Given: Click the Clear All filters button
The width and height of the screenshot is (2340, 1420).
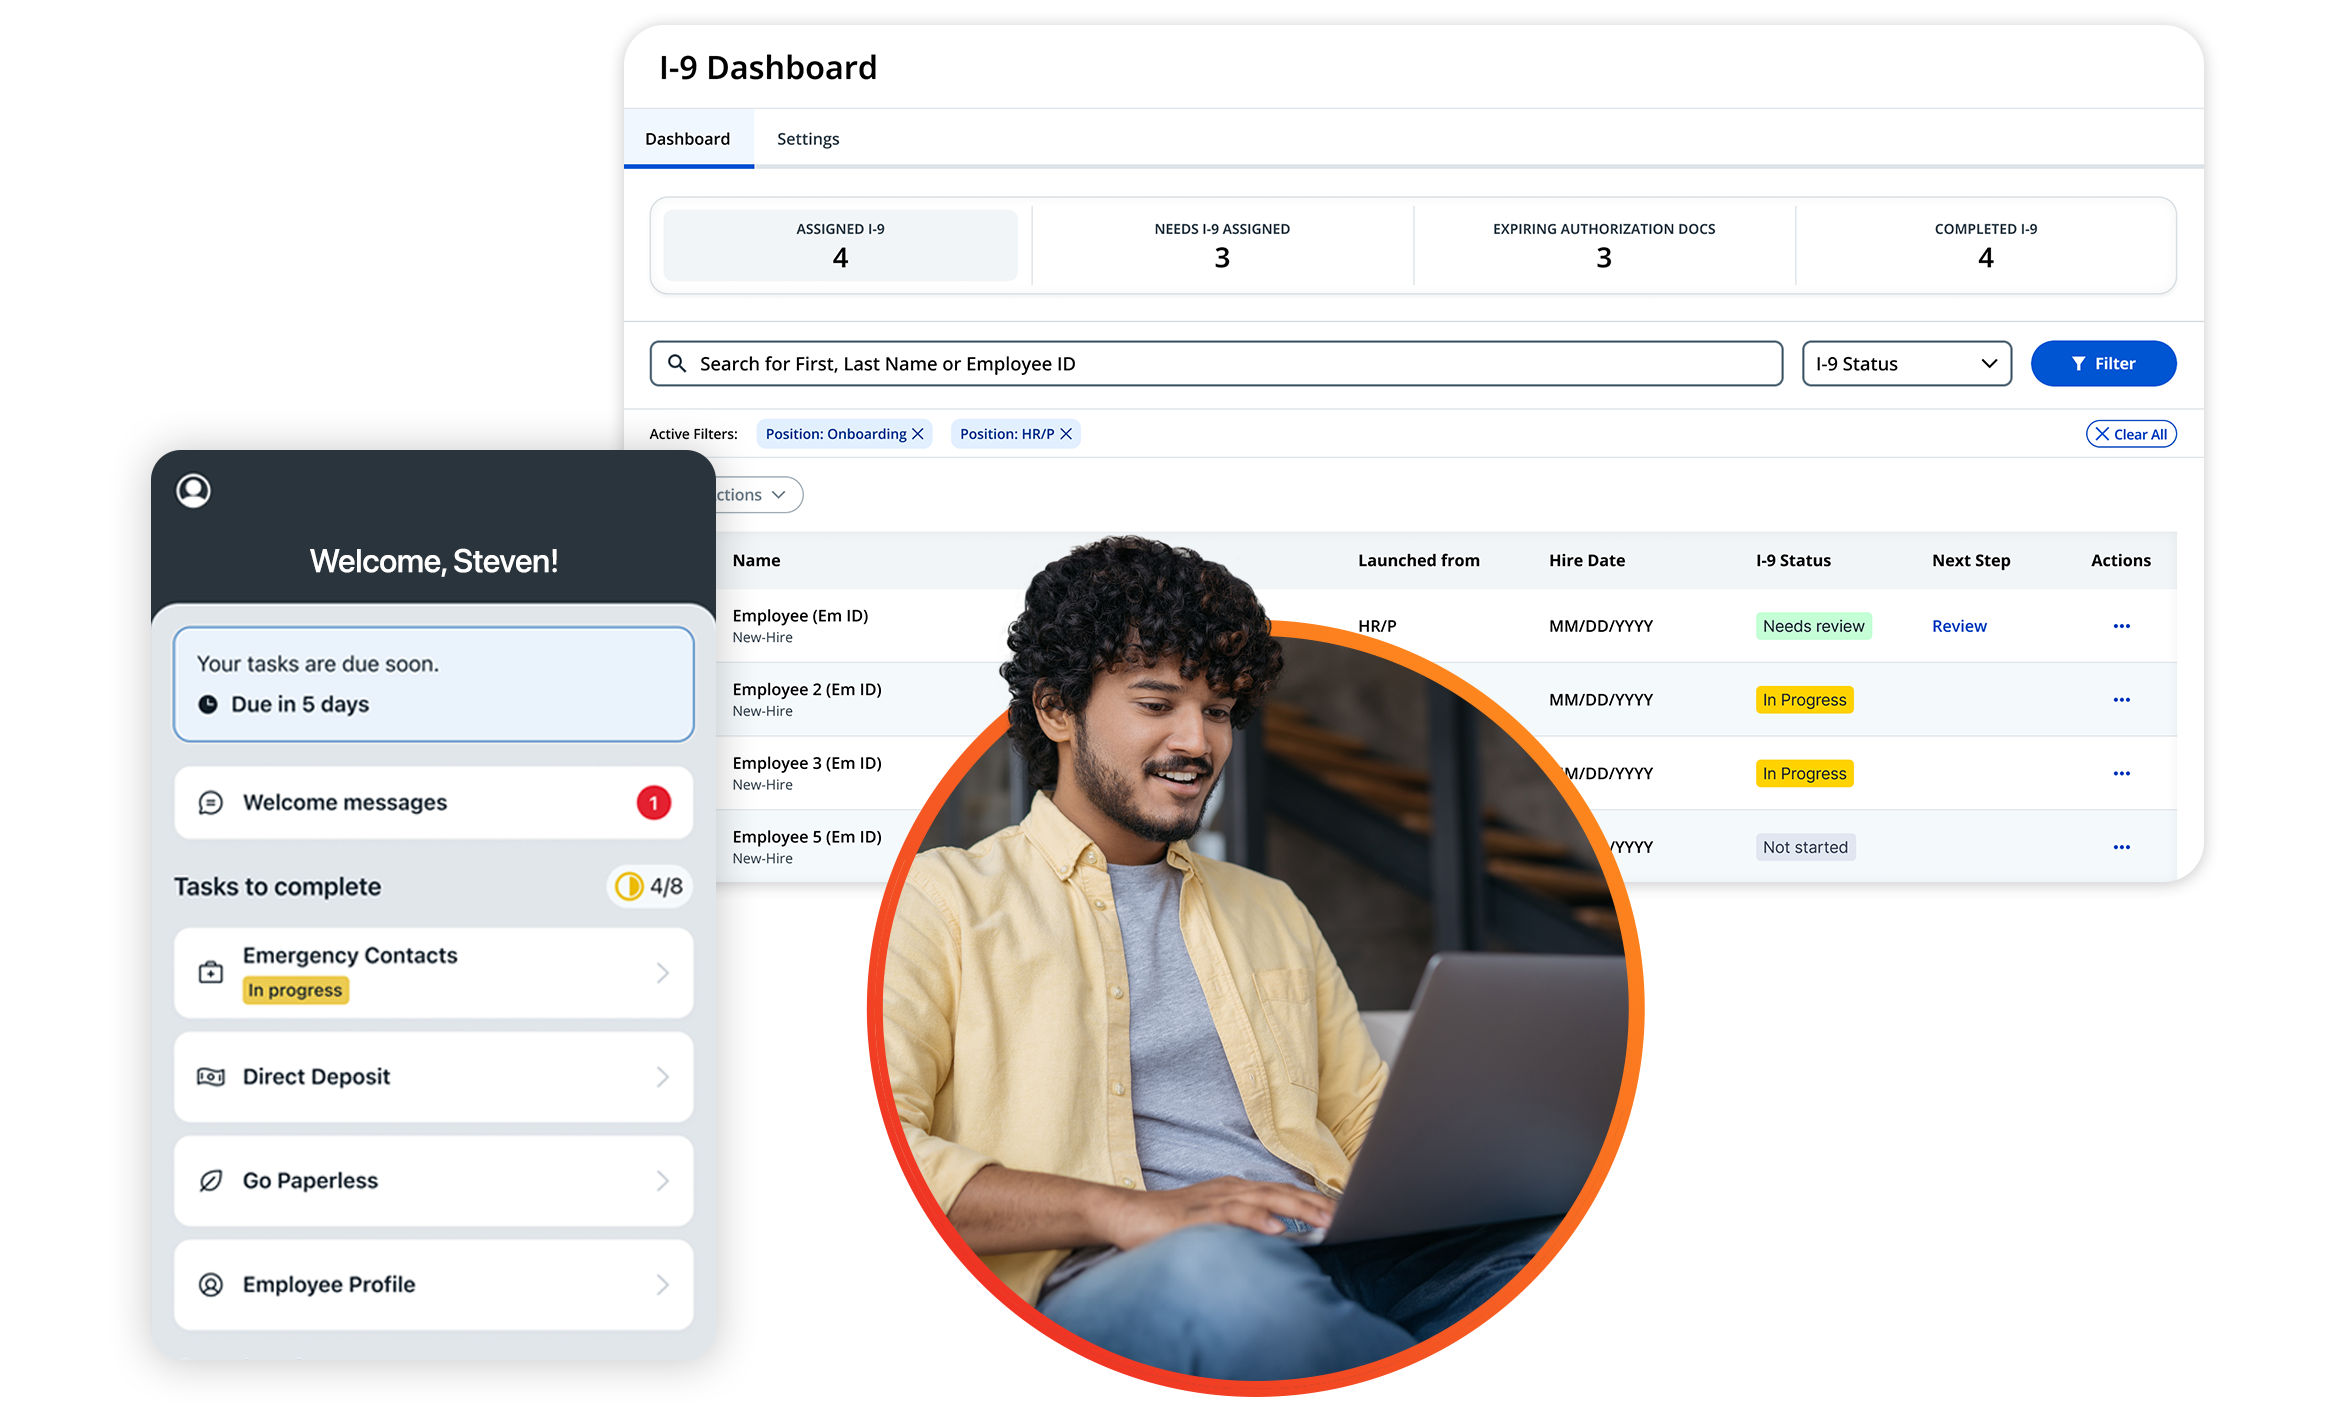Looking at the screenshot, I should click(2131, 434).
